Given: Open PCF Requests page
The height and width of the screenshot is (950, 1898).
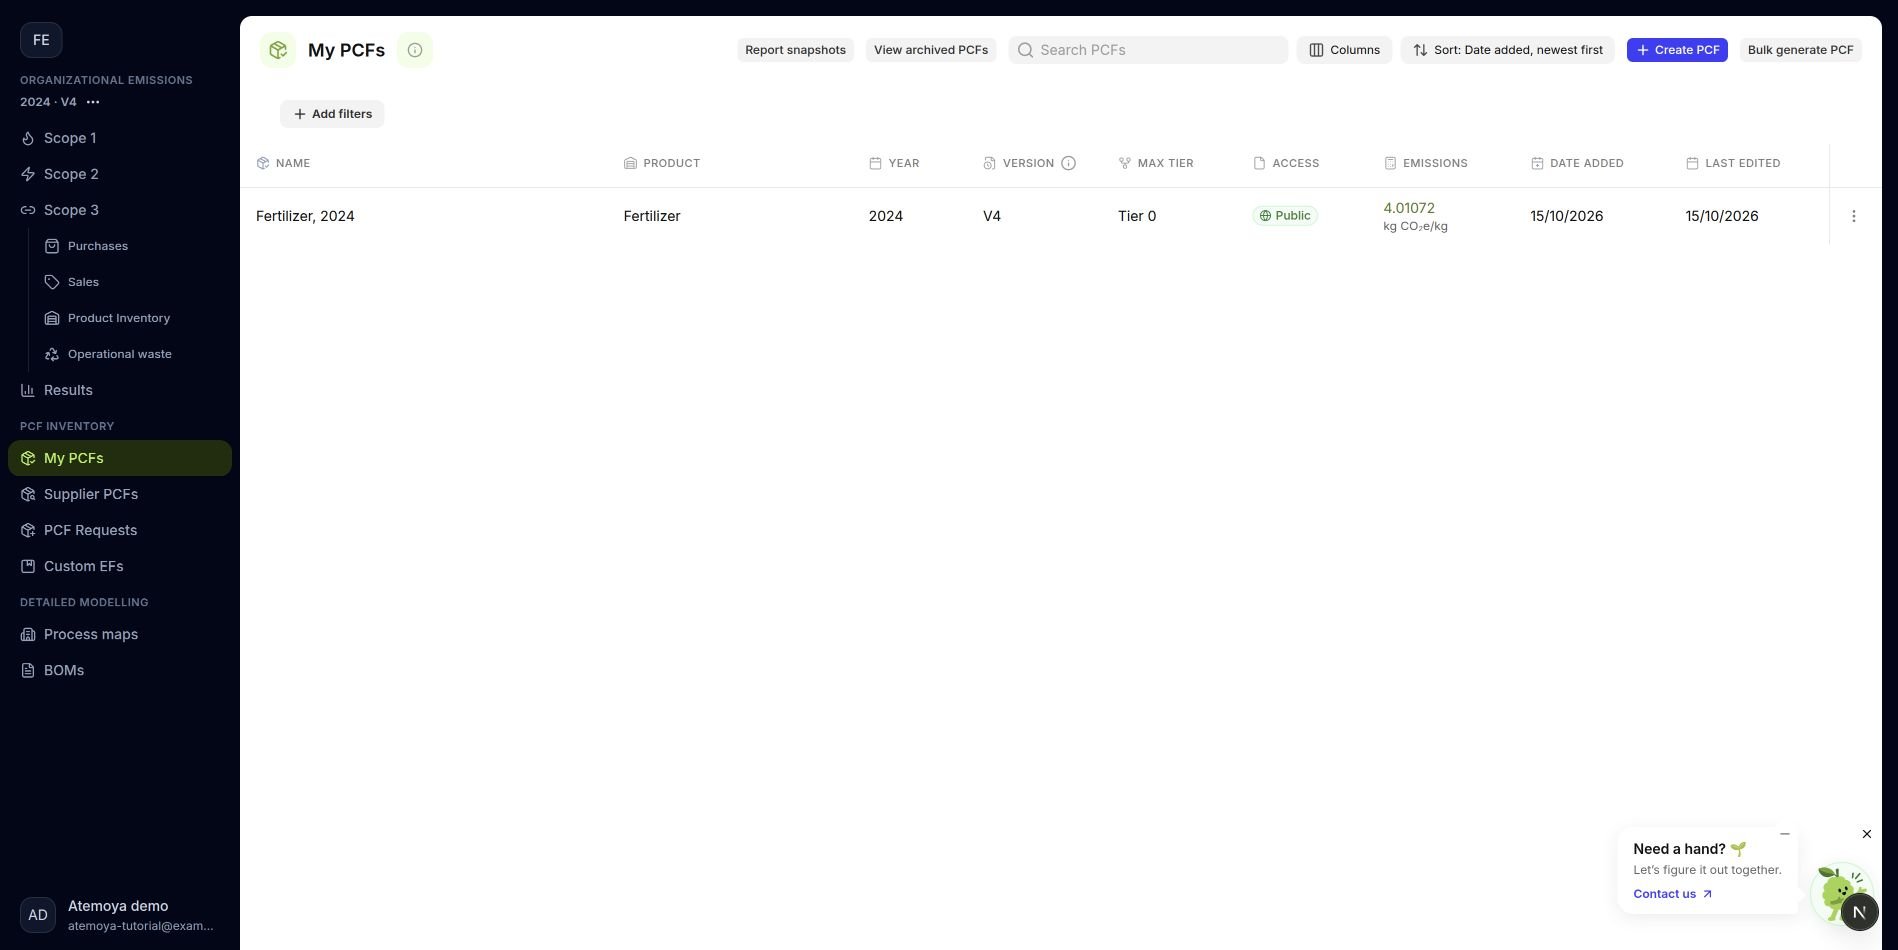Looking at the screenshot, I should point(120,530).
